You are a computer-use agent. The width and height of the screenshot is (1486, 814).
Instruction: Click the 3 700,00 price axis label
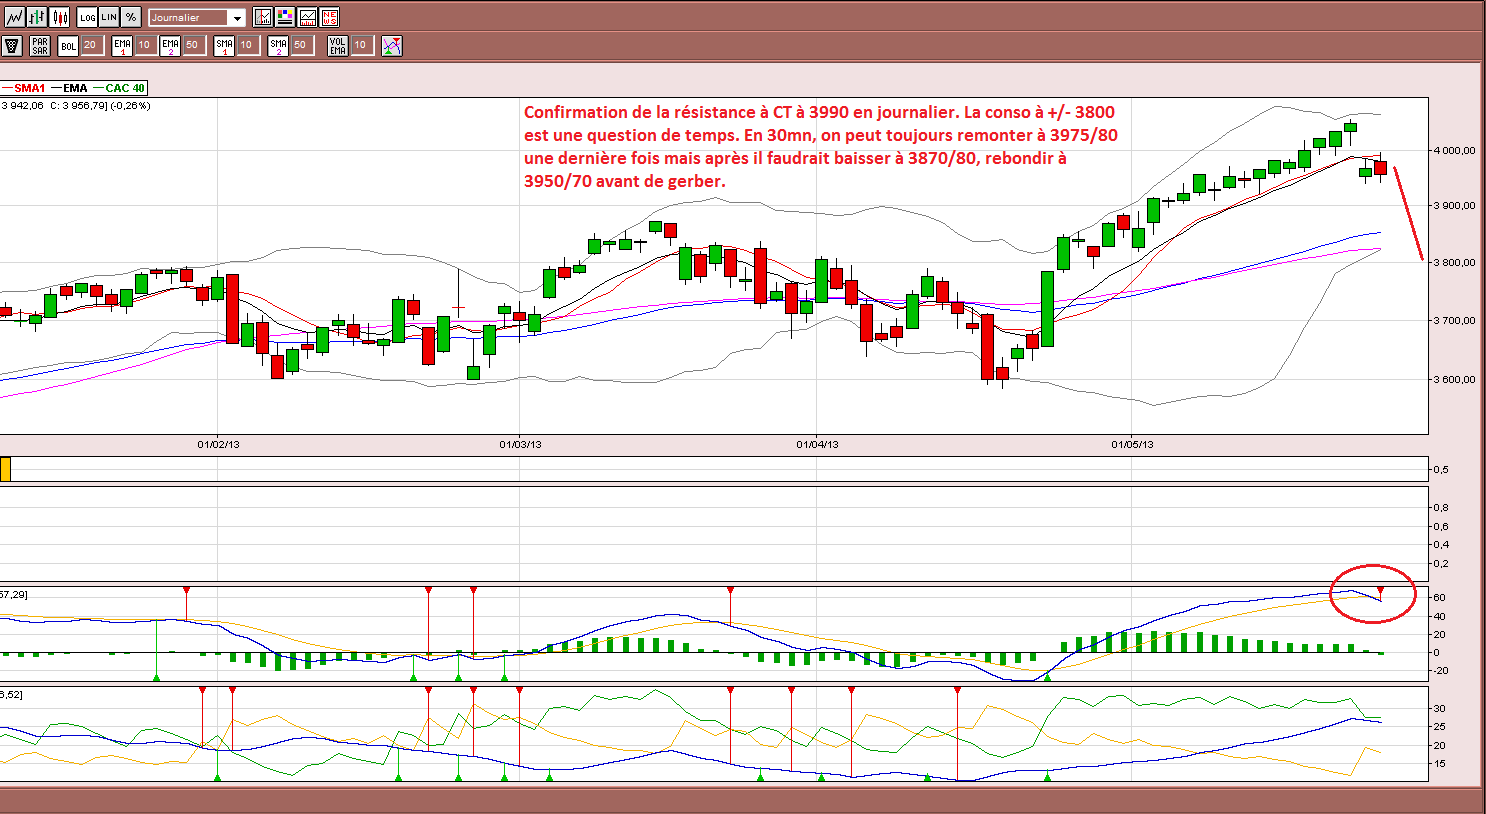point(1454,321)
